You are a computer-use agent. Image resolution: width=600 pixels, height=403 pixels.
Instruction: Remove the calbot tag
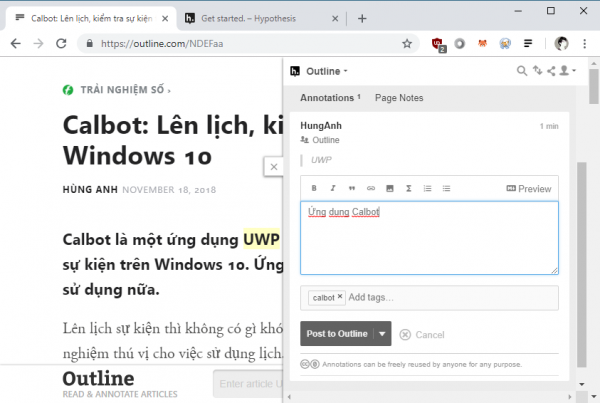[340, 296]
